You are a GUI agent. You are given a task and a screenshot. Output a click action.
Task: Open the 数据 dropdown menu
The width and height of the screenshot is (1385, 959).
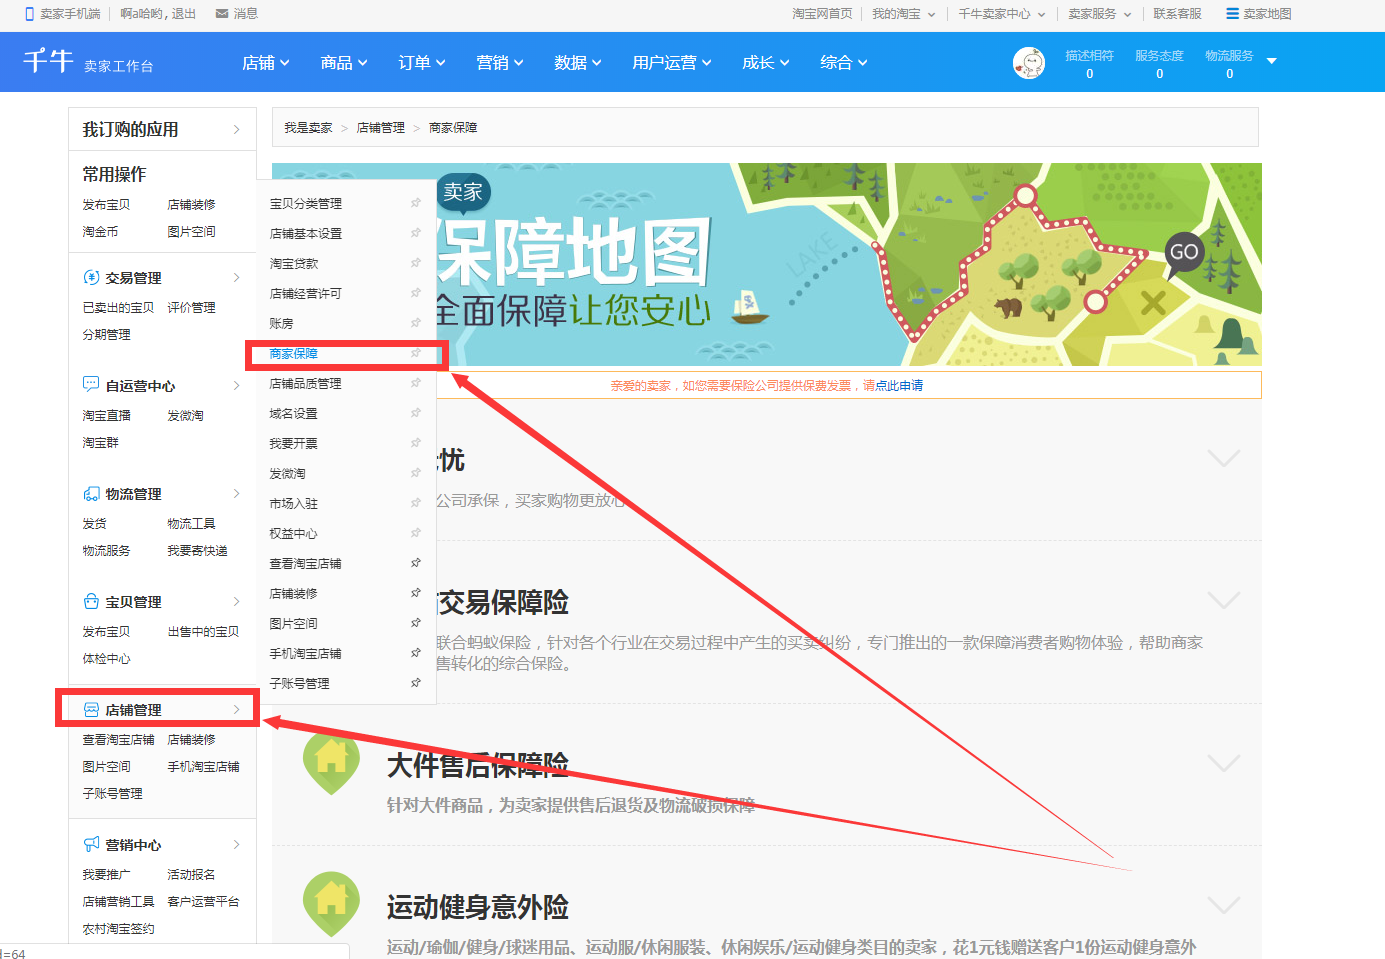click(578, 62)
